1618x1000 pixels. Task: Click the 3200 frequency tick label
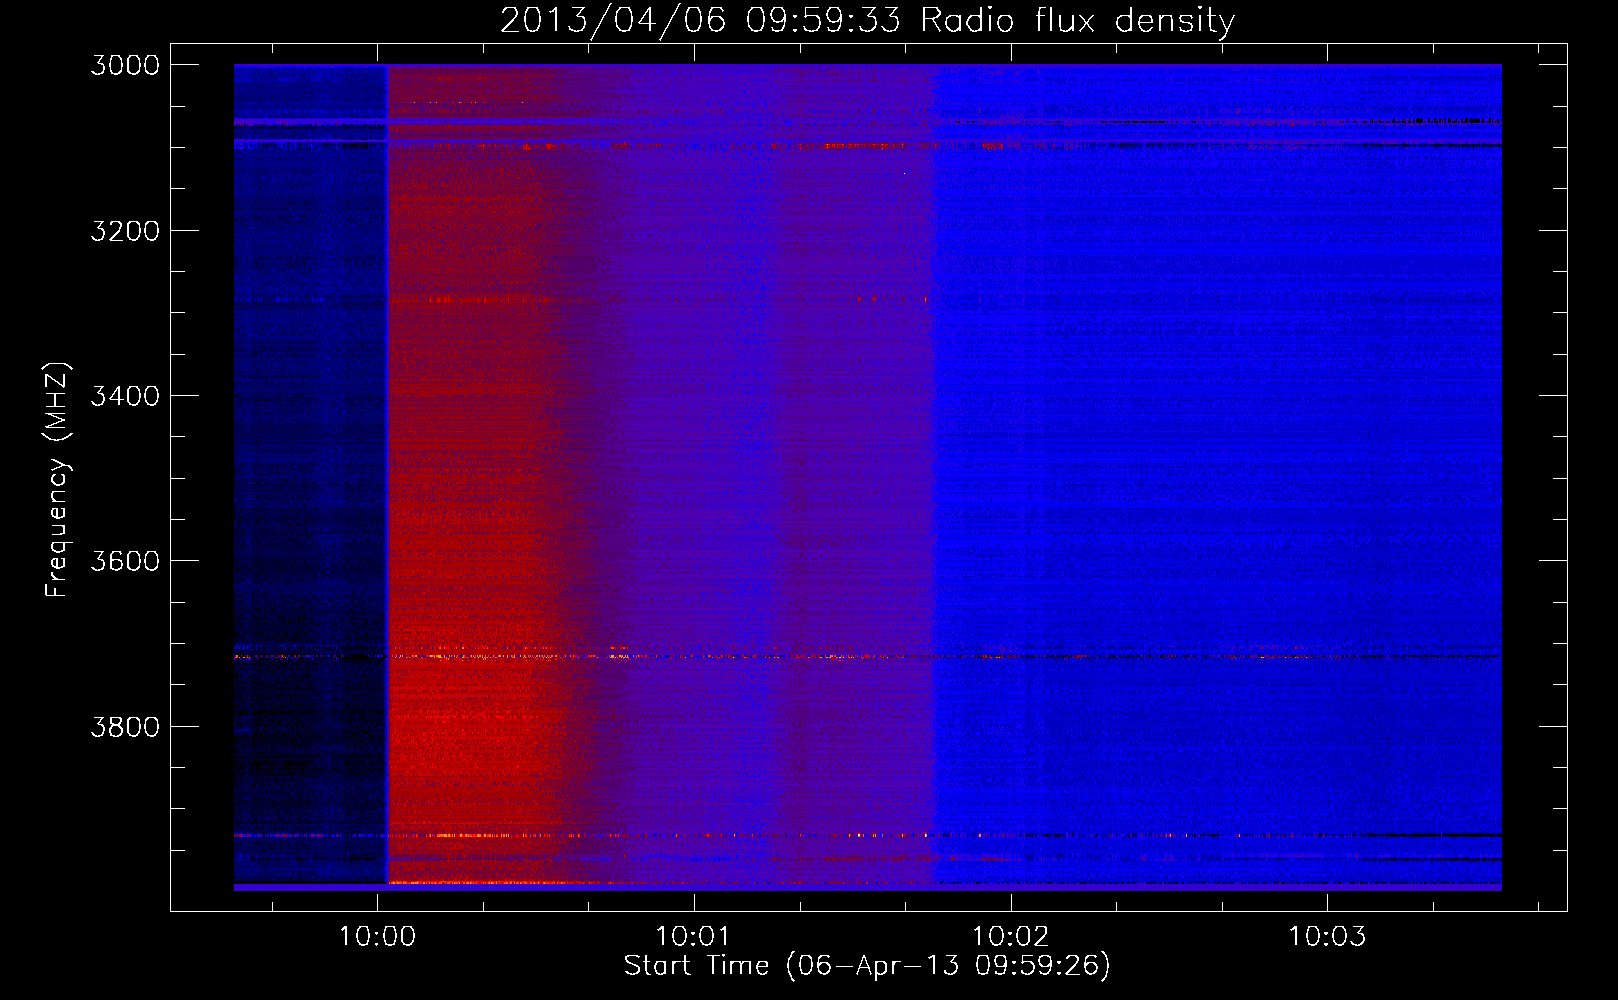click(x=125, y=231)
